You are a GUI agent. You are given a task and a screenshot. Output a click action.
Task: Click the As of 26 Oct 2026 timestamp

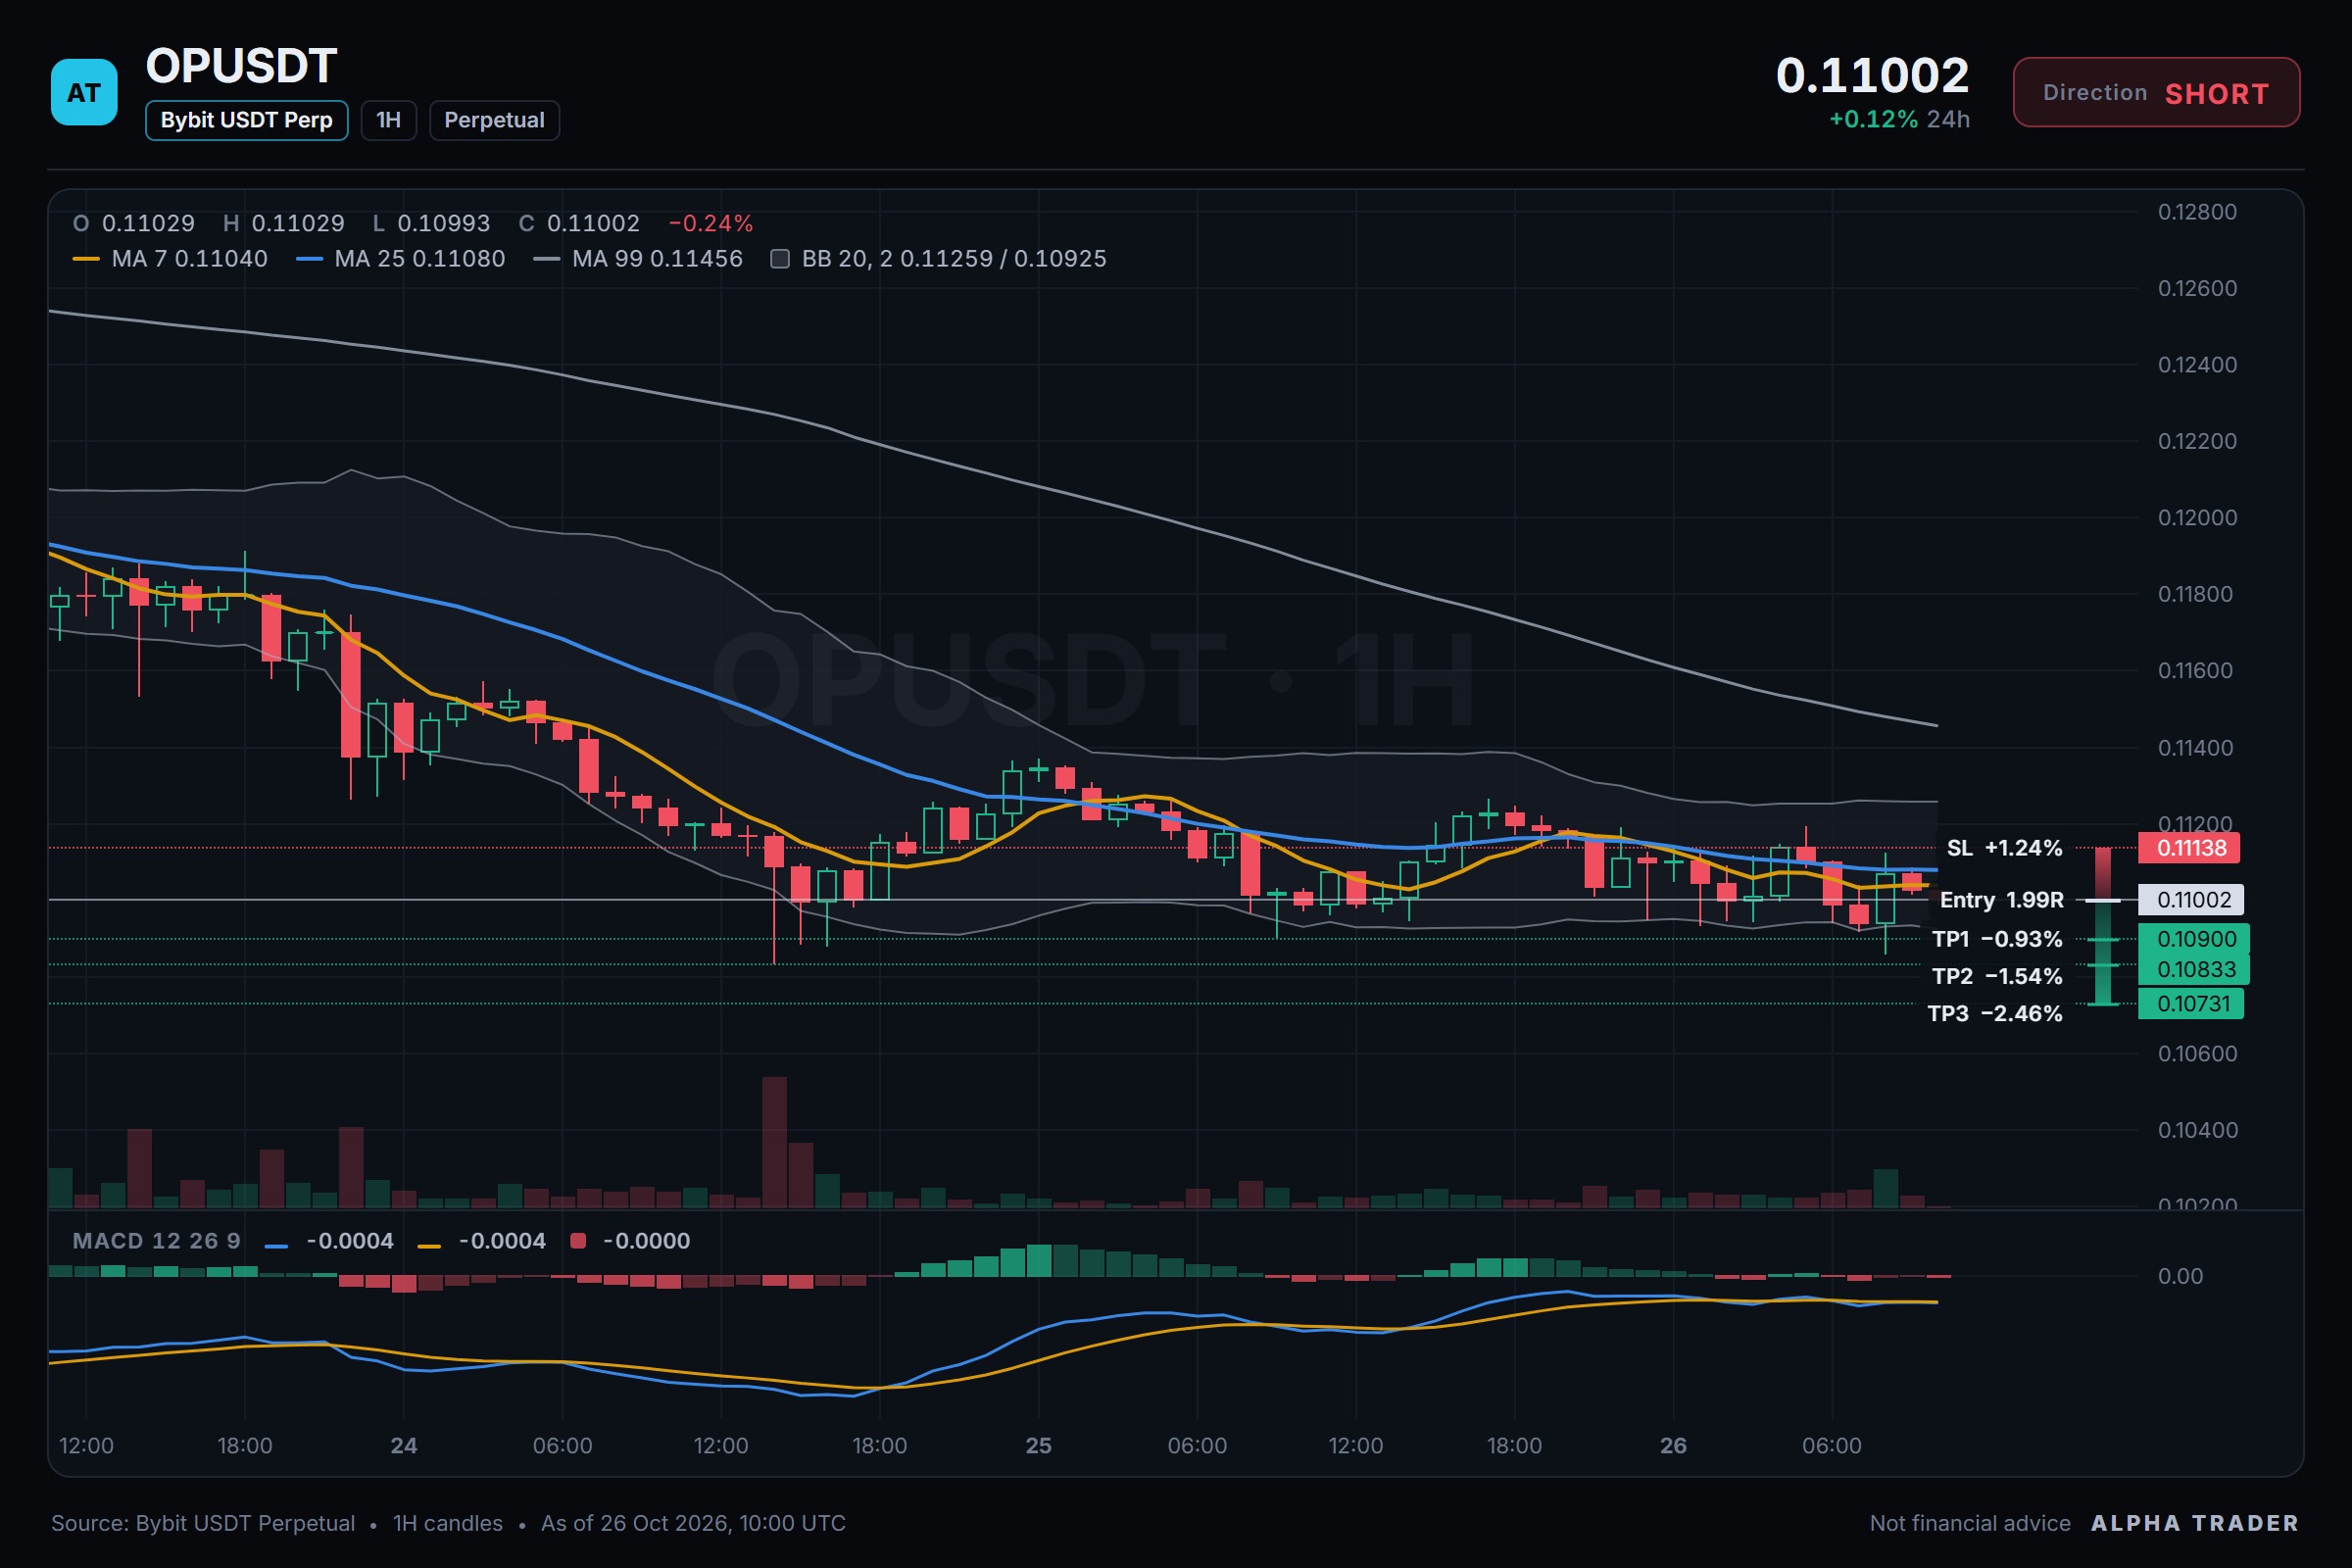(693, 1523)
